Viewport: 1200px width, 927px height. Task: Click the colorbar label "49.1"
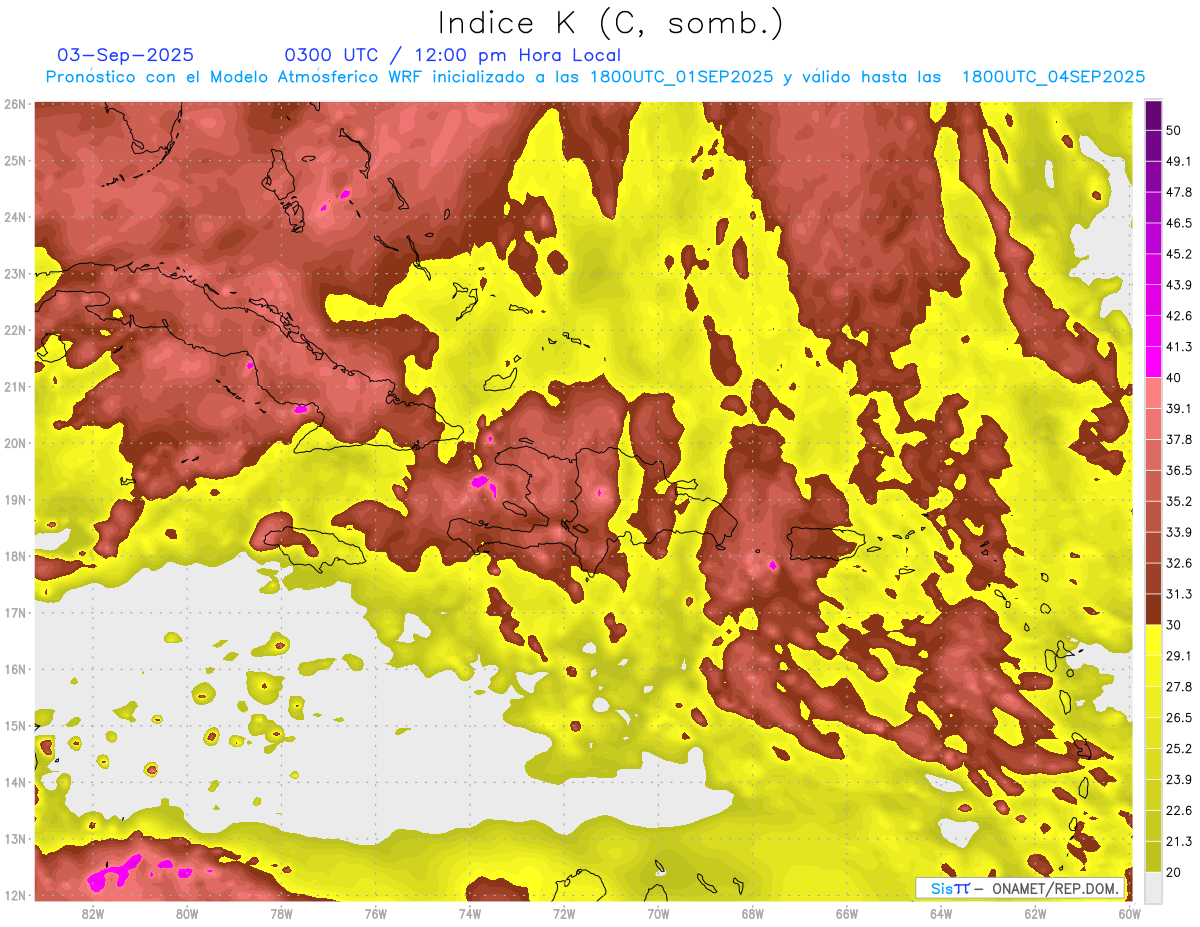[x=1179, y=161]
